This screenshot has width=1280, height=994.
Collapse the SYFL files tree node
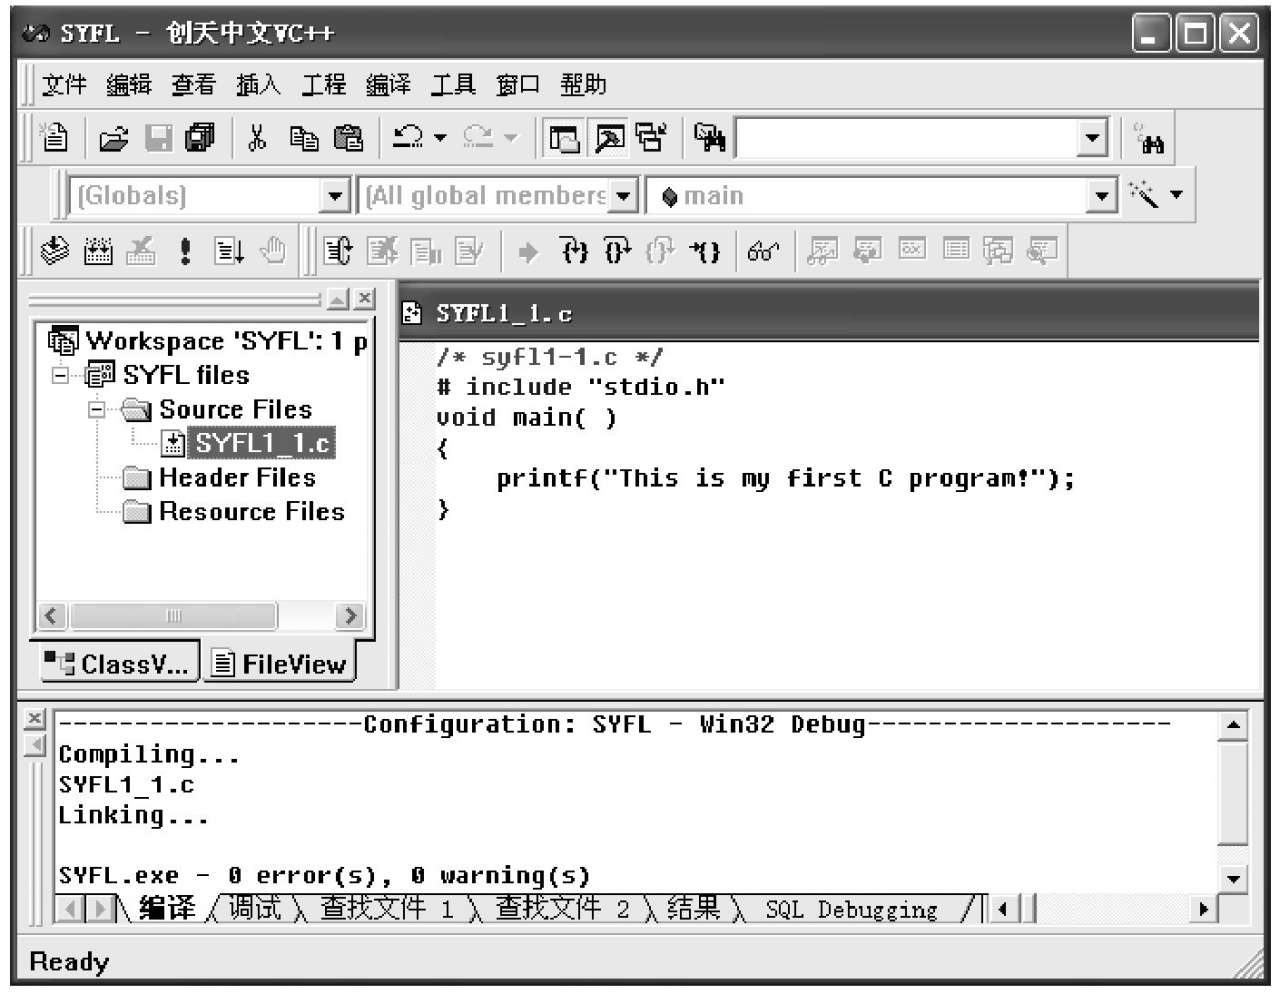click(x=61, y=375)
